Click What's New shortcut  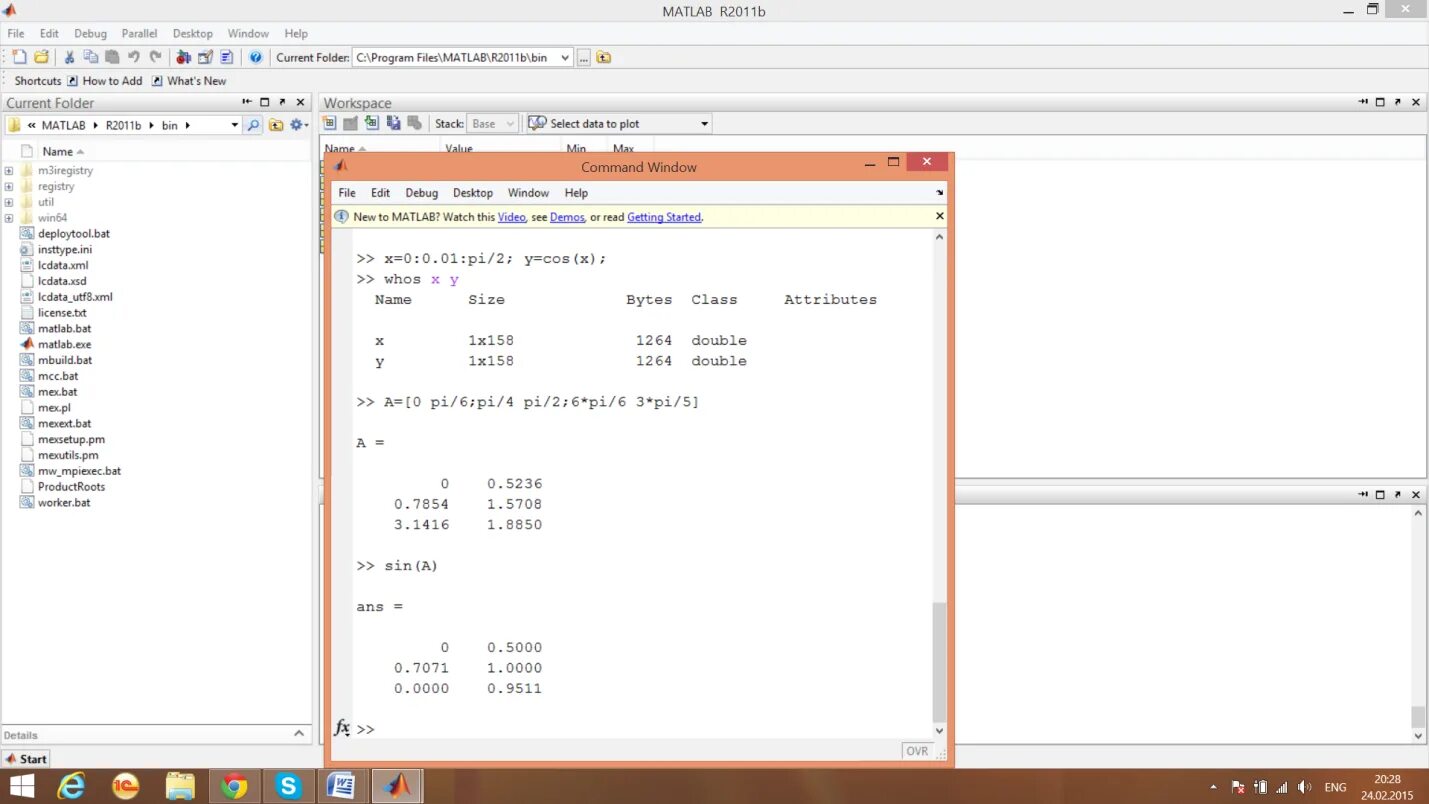[189, 81]
